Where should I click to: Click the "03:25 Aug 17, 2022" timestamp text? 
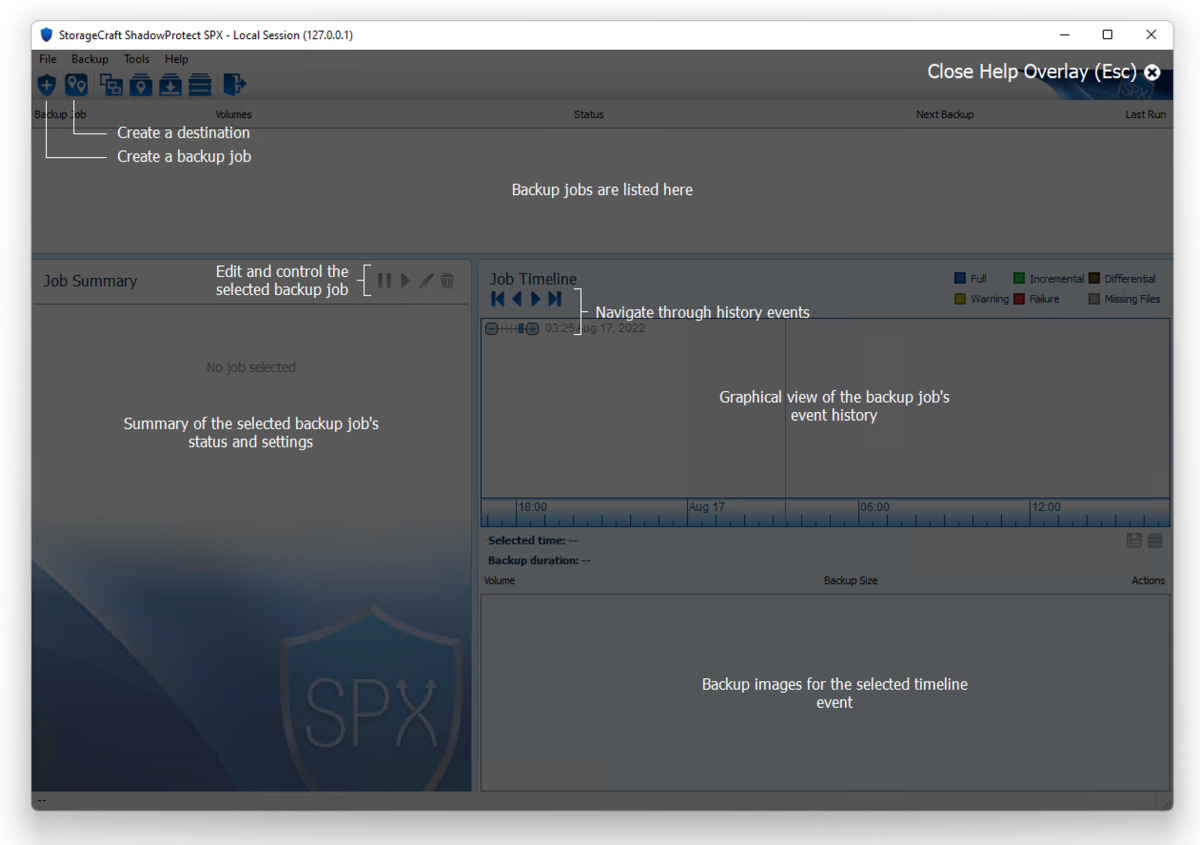point(596,329)
